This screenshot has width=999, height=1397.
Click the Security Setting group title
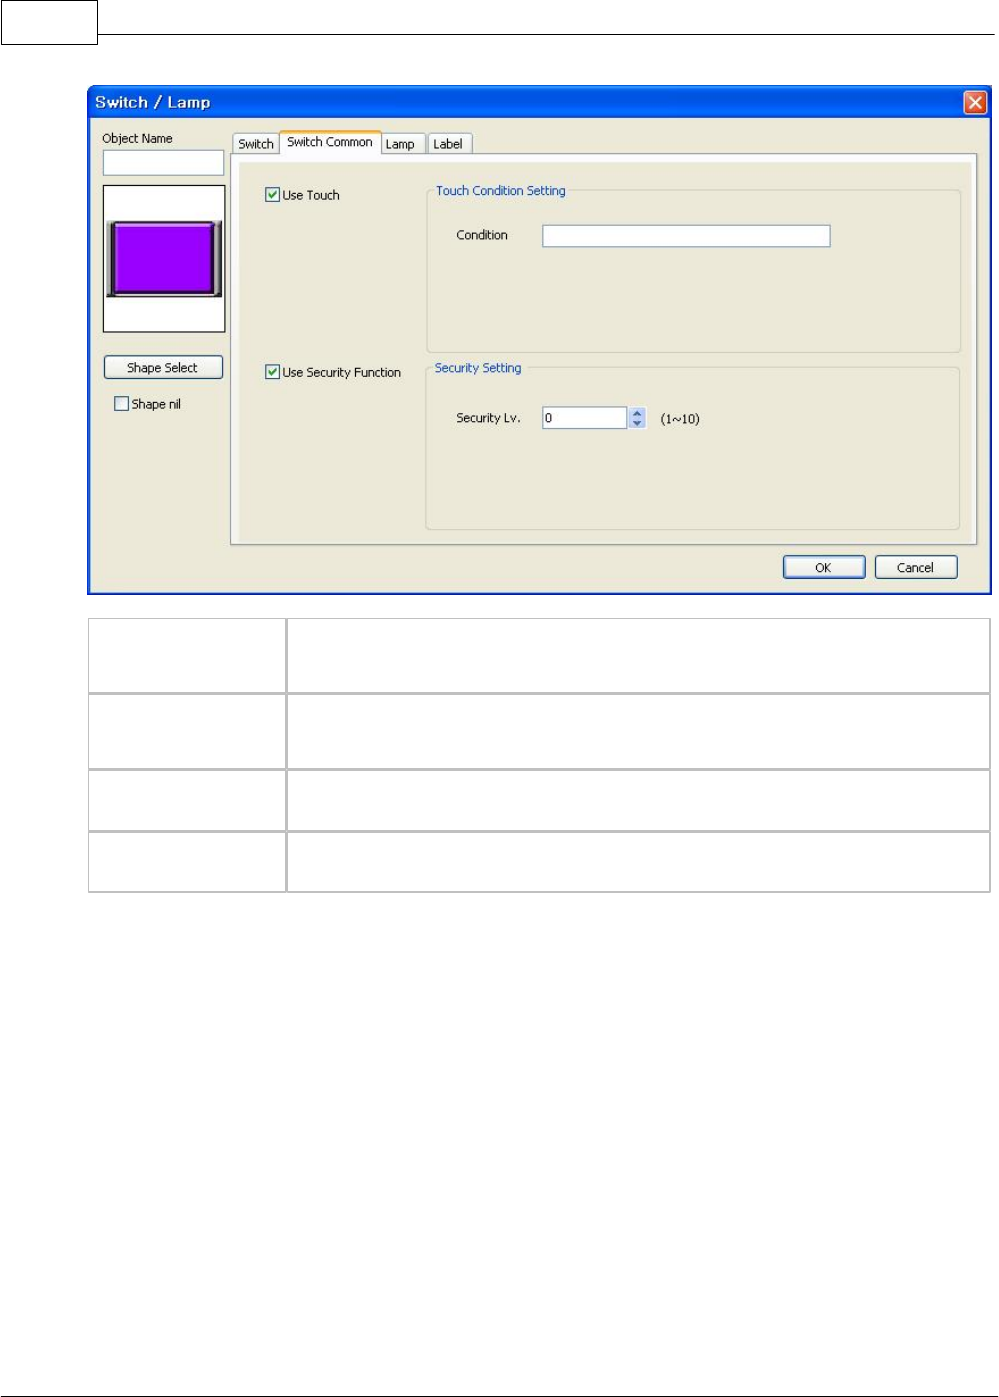478,368
